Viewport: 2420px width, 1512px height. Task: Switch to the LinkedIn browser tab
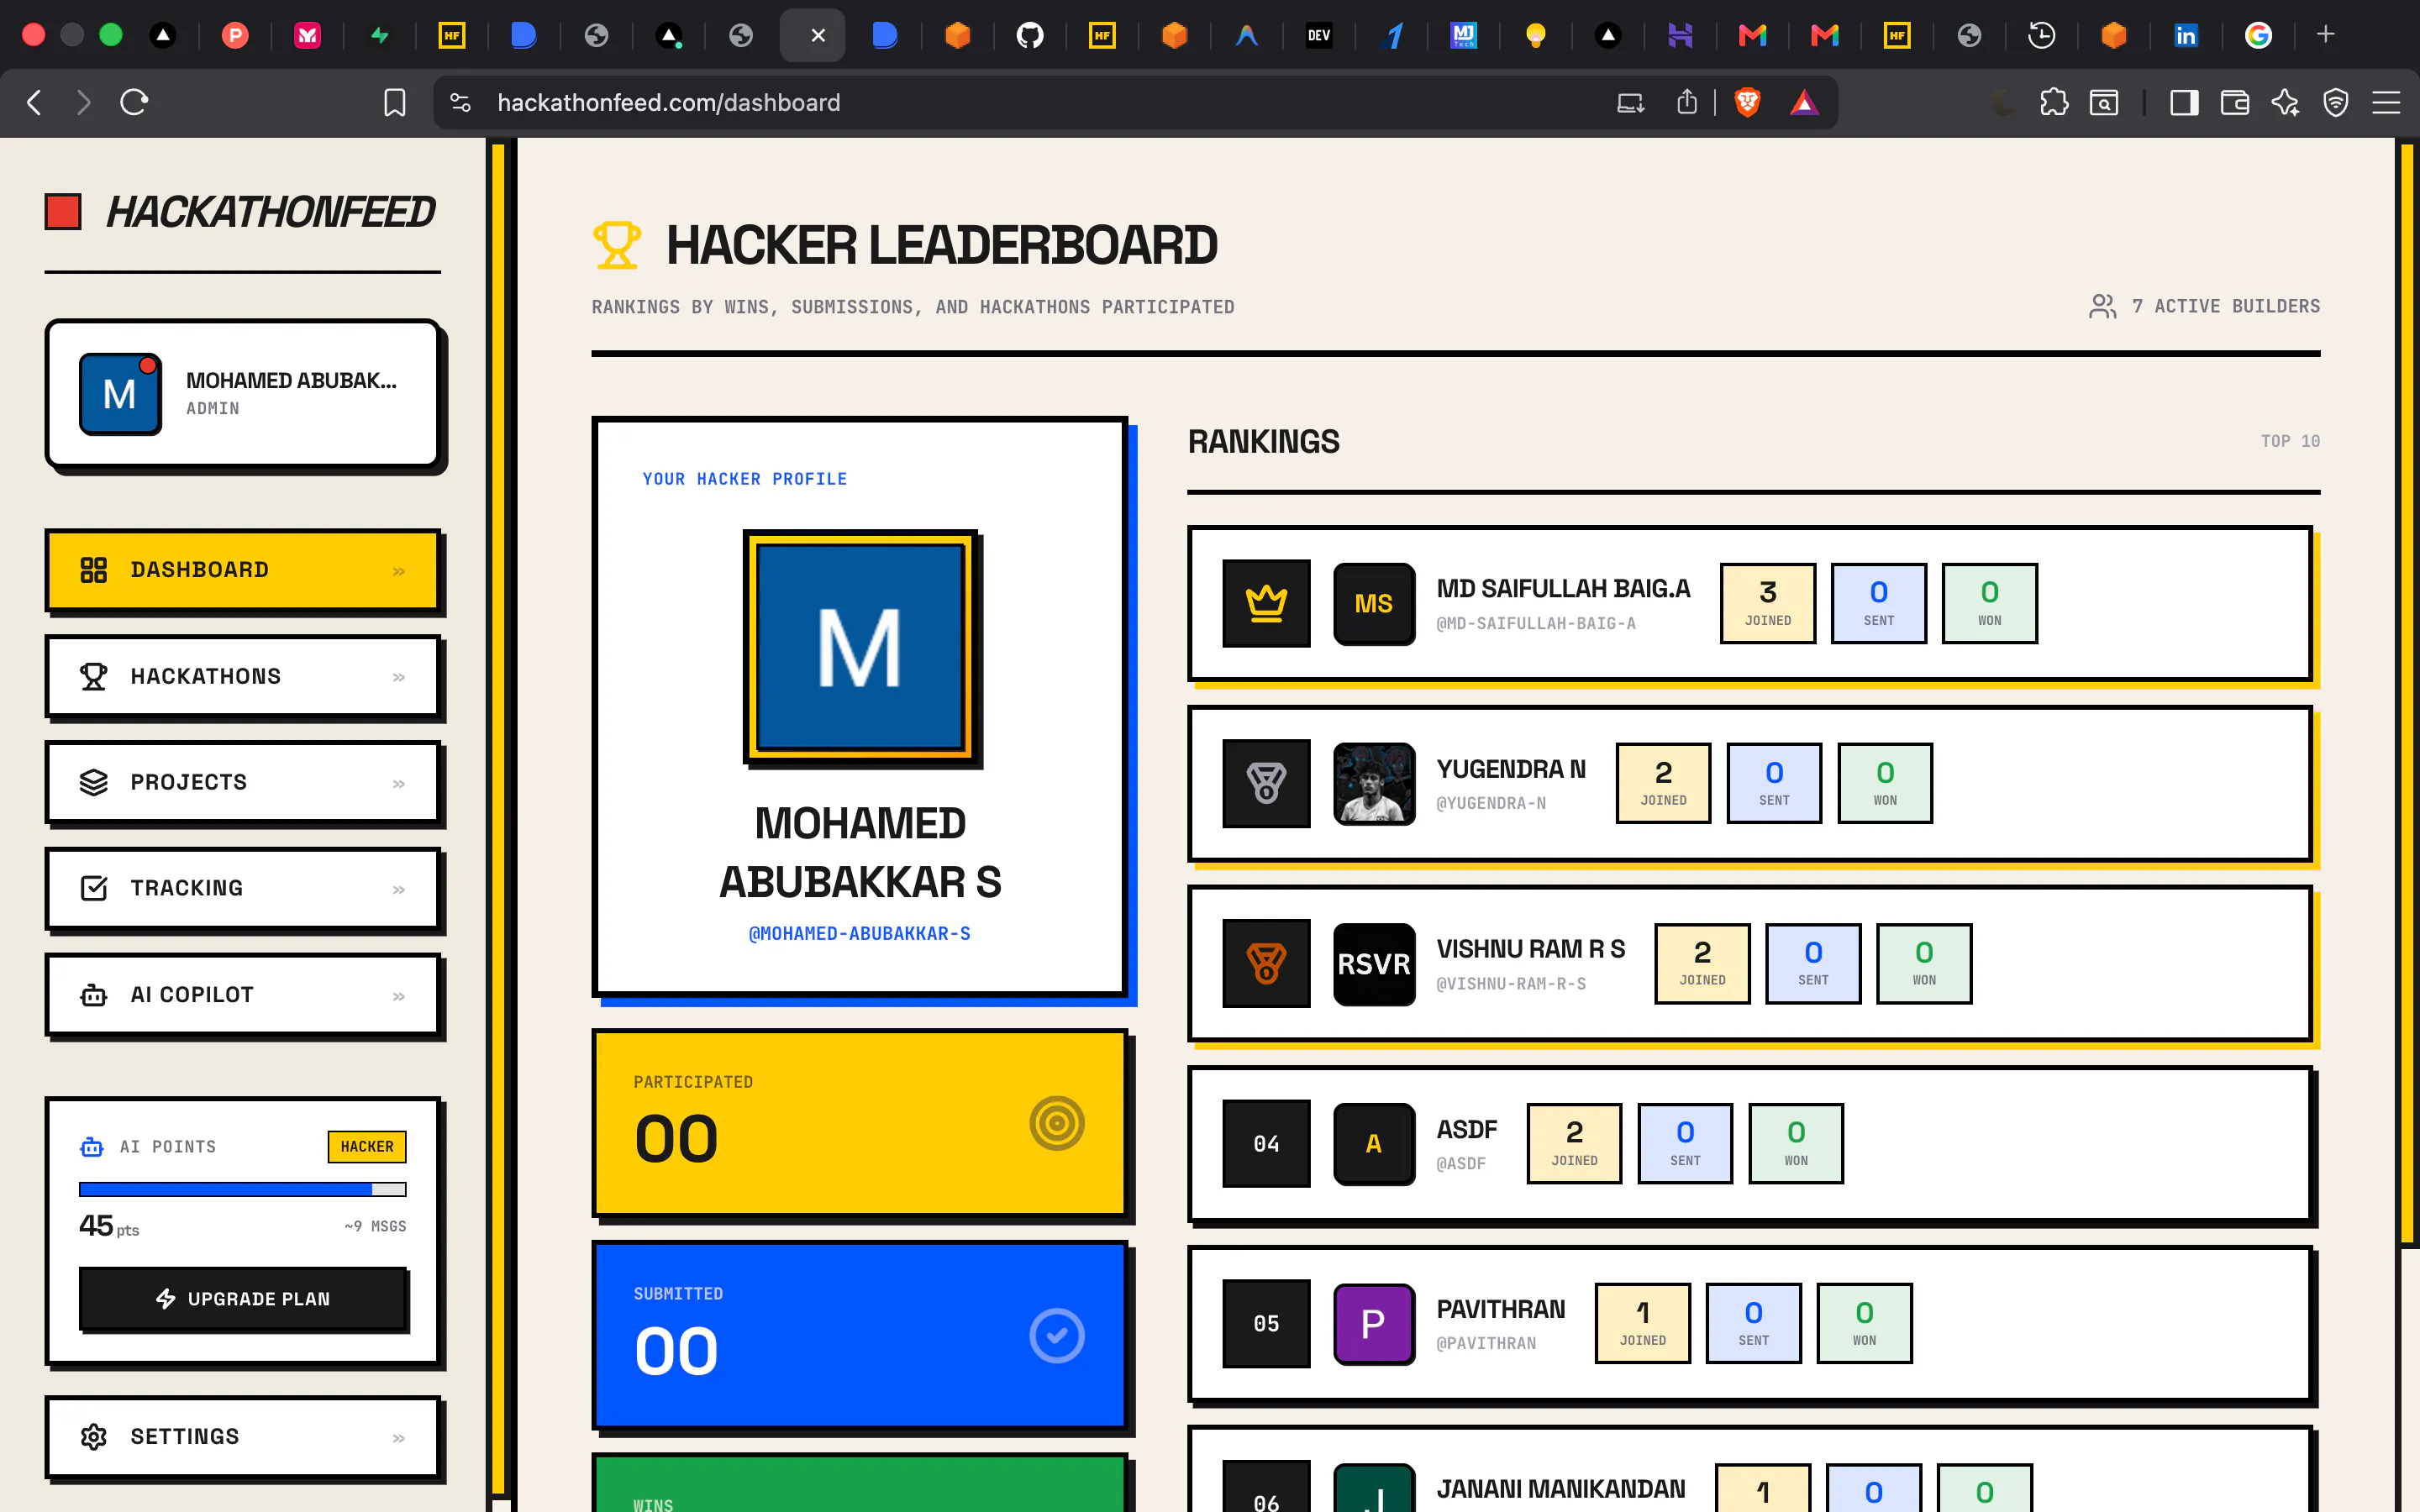[2186, 36]
